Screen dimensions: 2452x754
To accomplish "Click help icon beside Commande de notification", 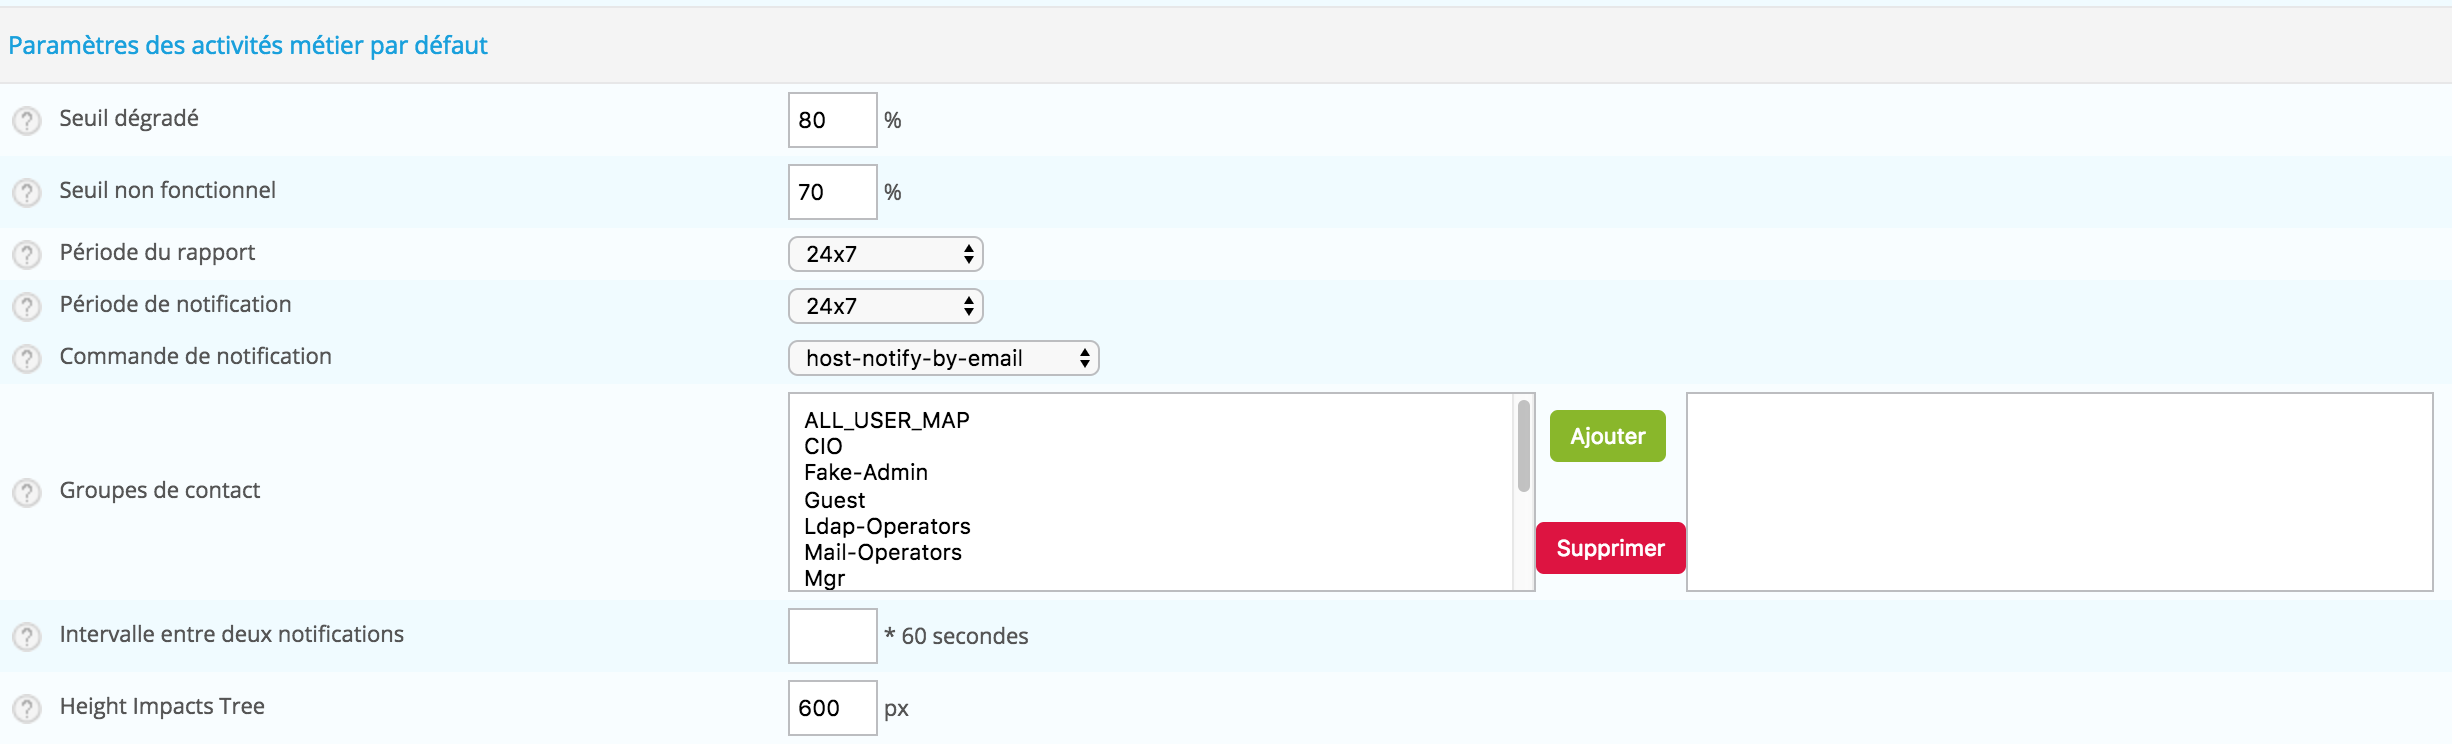I will (27, 359).
